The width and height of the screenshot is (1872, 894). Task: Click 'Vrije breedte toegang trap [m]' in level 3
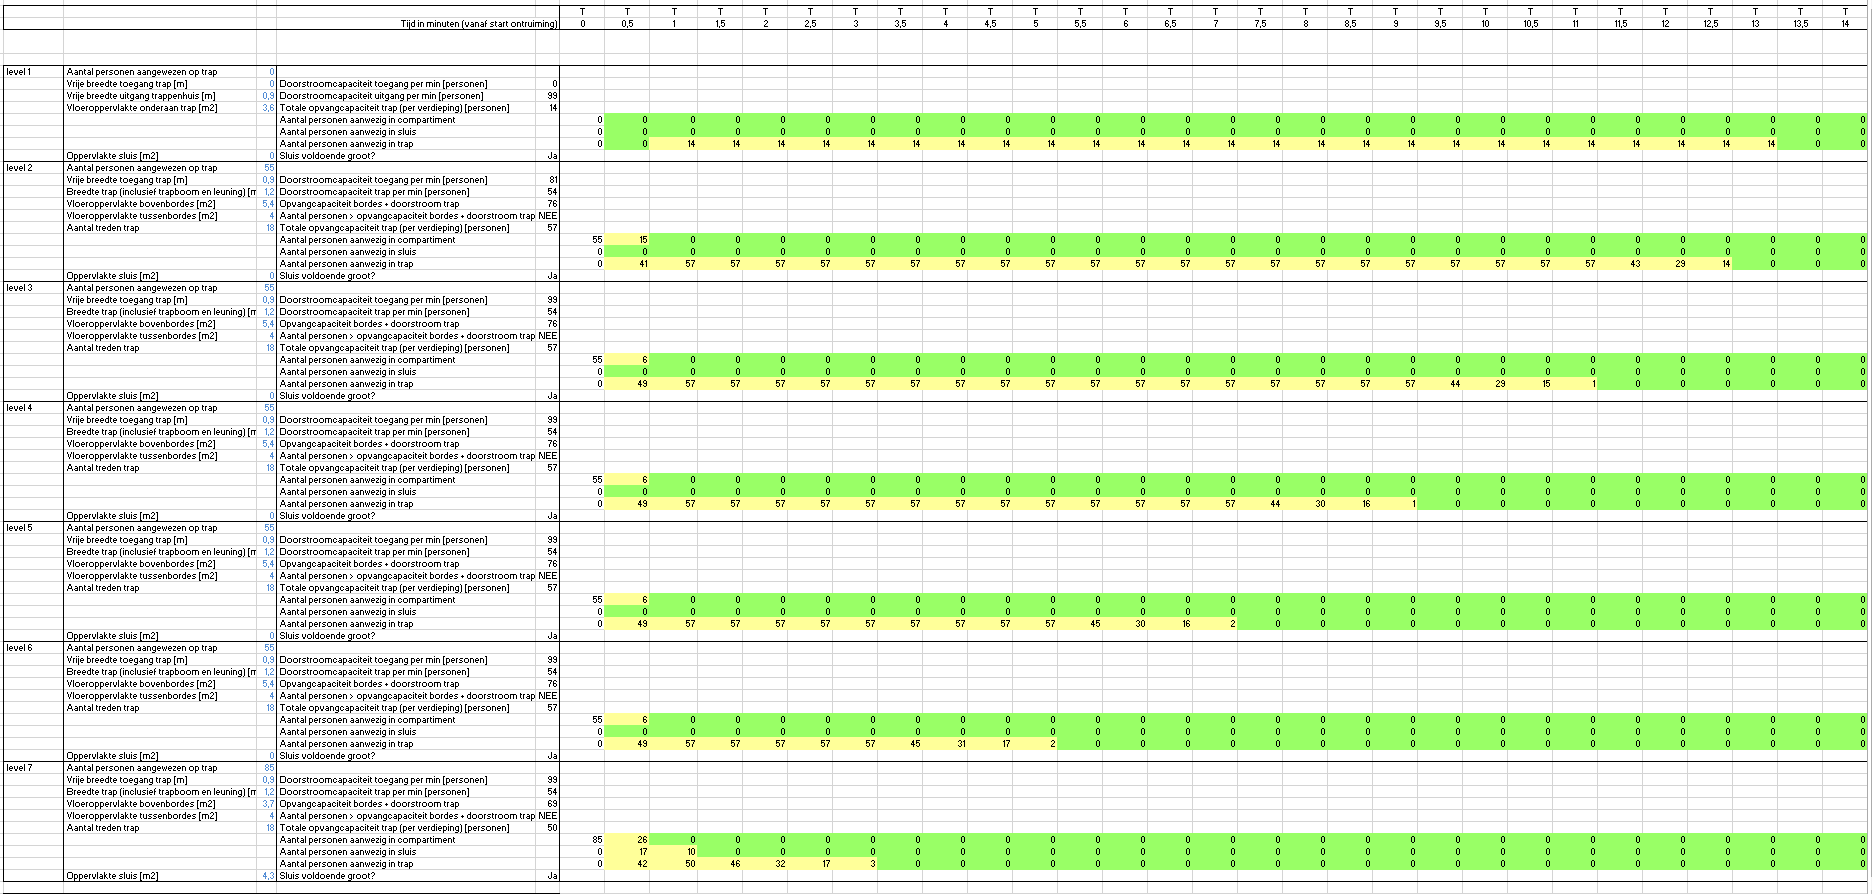click(x=127, y=300)
